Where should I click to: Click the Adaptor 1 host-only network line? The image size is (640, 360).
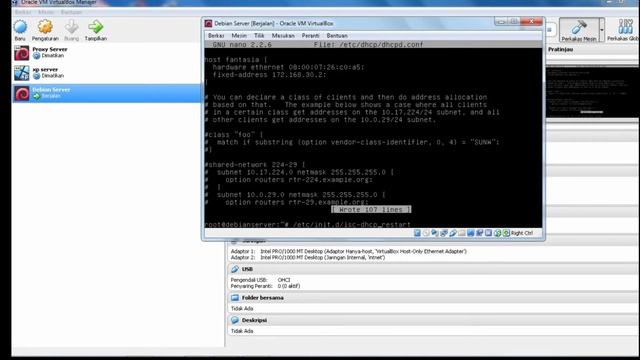[349, 251]
